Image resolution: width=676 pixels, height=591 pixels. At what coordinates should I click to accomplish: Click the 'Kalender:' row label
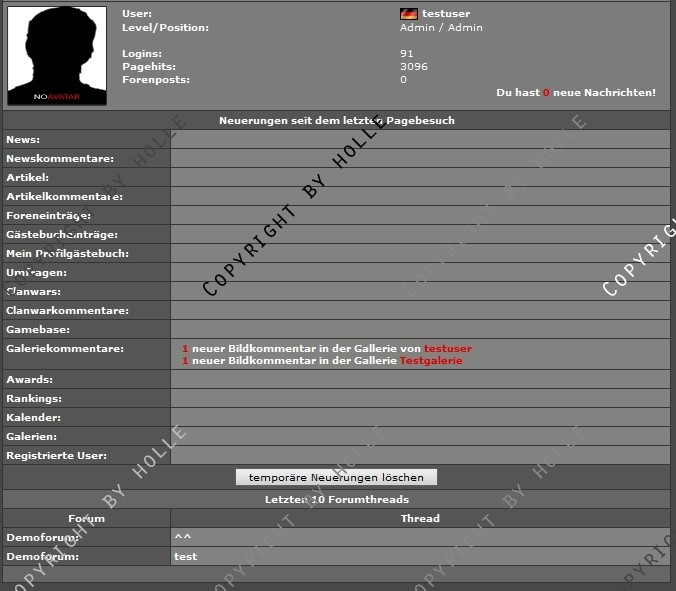[33, 417]
